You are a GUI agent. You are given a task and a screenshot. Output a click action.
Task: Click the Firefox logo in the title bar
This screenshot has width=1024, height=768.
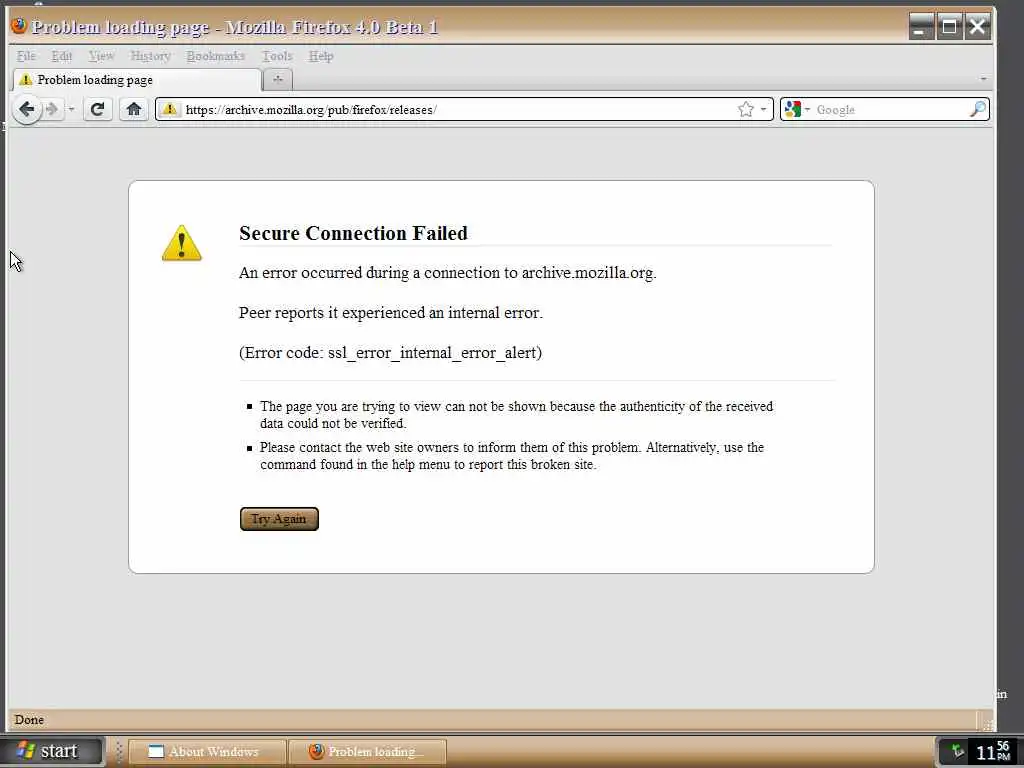coord(19,26)
